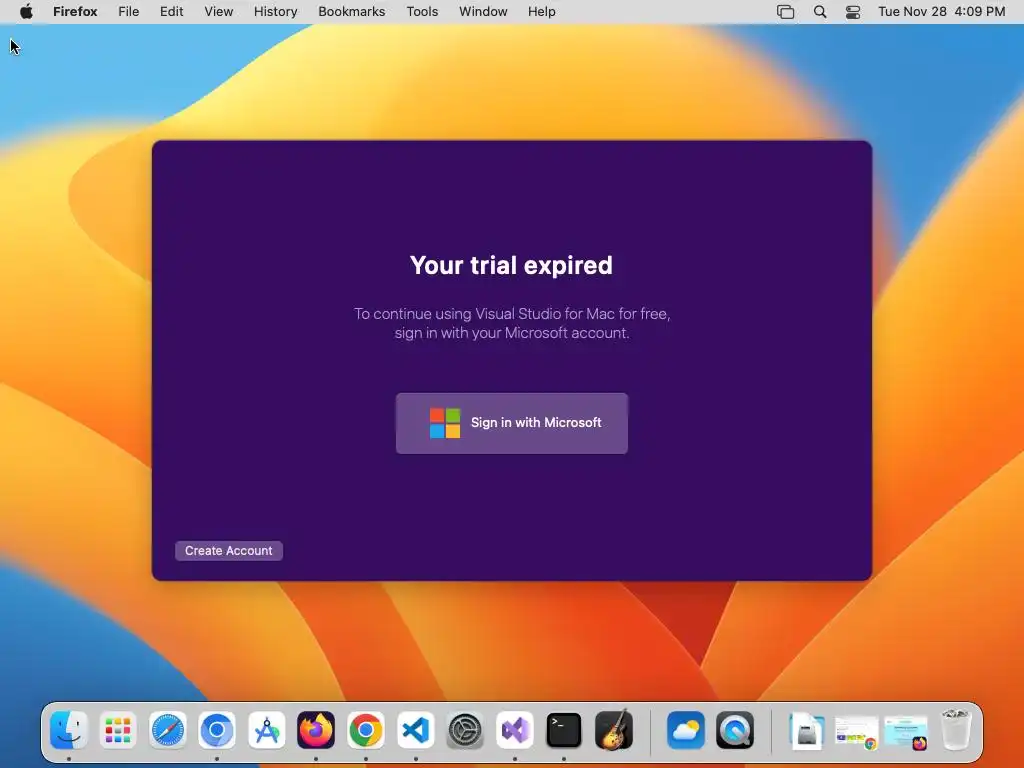Open Launchpad from the Dock
Viewport: 1024px width, 768px height.
click(118, 729)
